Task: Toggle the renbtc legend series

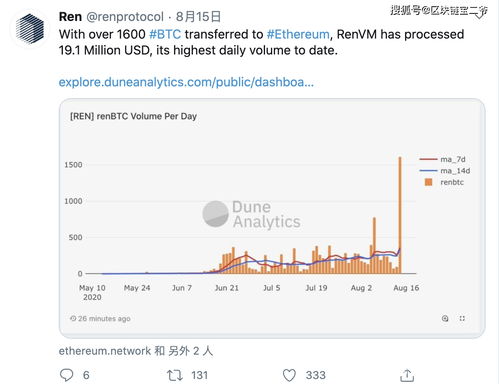Action: coord(444,182)
